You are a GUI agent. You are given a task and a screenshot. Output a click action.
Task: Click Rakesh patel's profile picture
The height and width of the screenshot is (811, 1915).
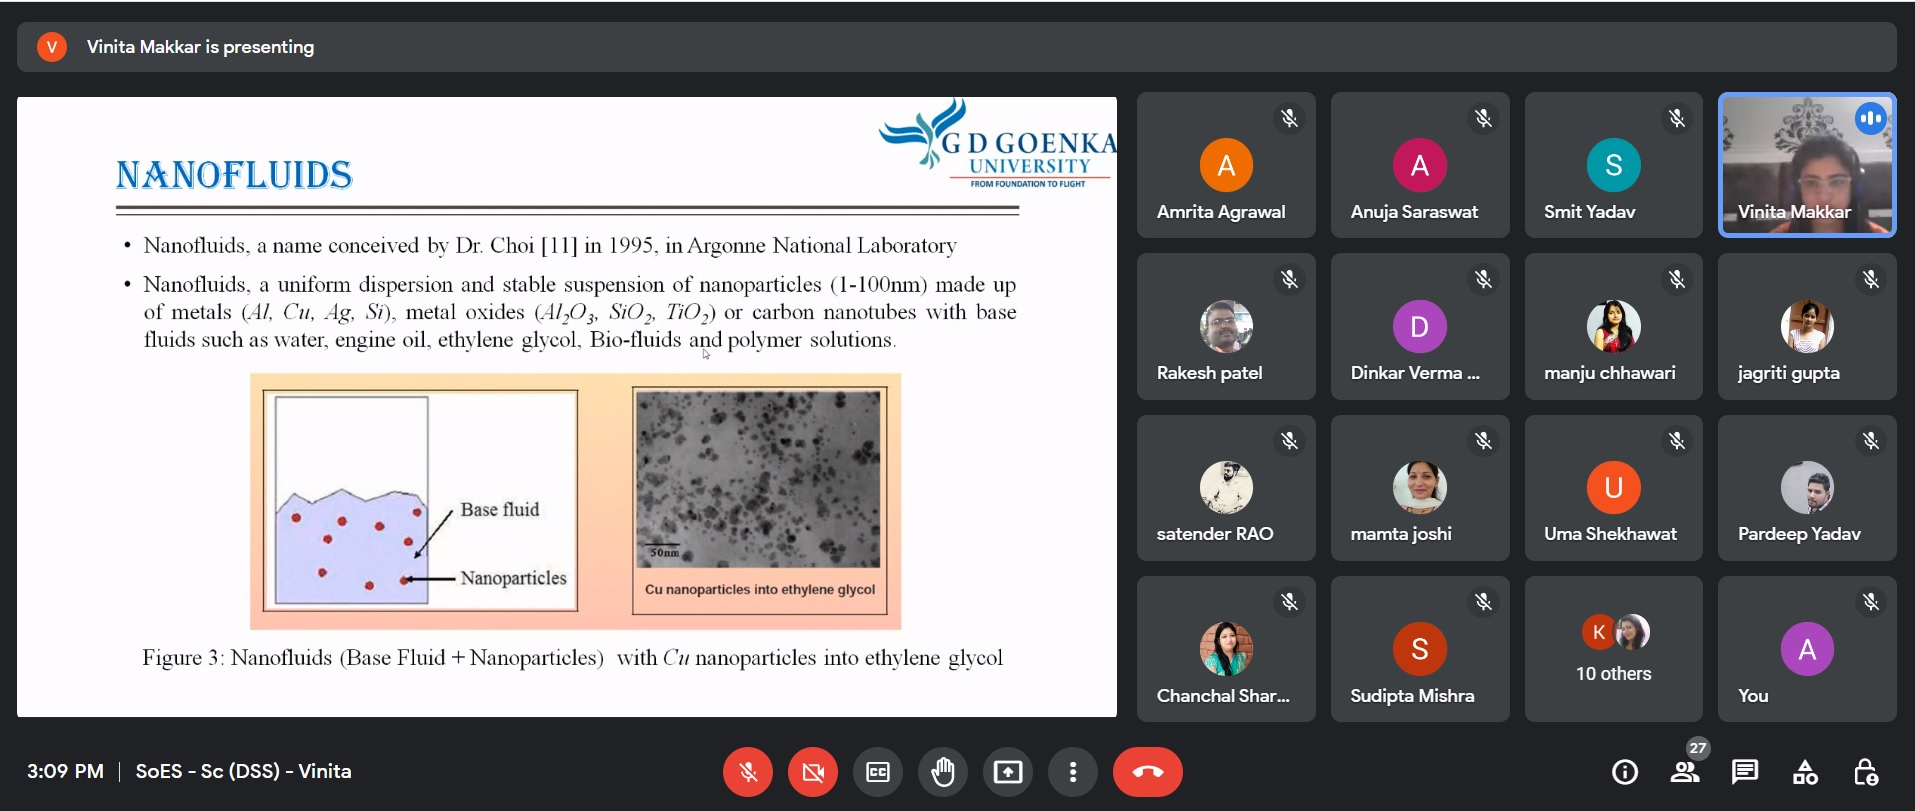(1226, 326)
